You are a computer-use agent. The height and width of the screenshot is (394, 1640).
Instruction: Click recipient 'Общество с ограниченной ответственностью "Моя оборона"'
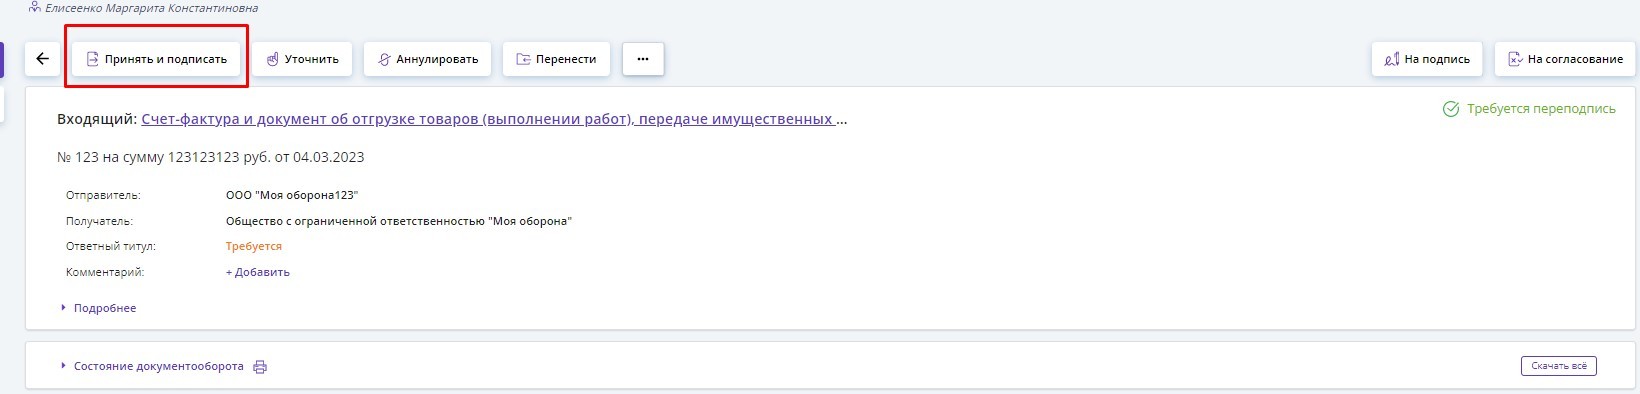[399, 221]
